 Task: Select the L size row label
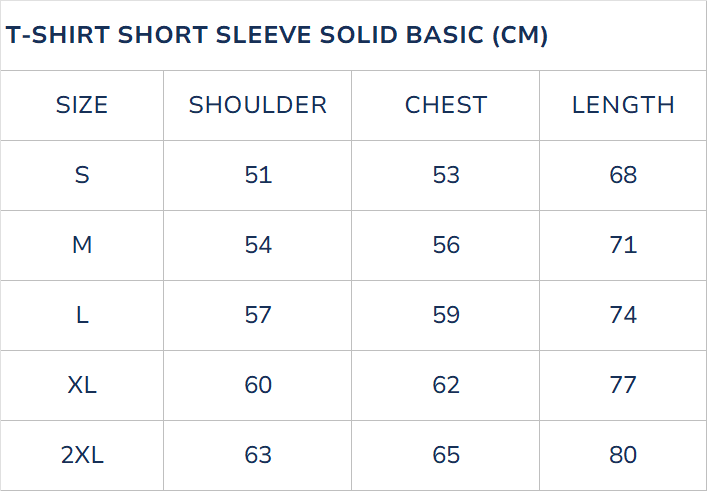point(82,315)
